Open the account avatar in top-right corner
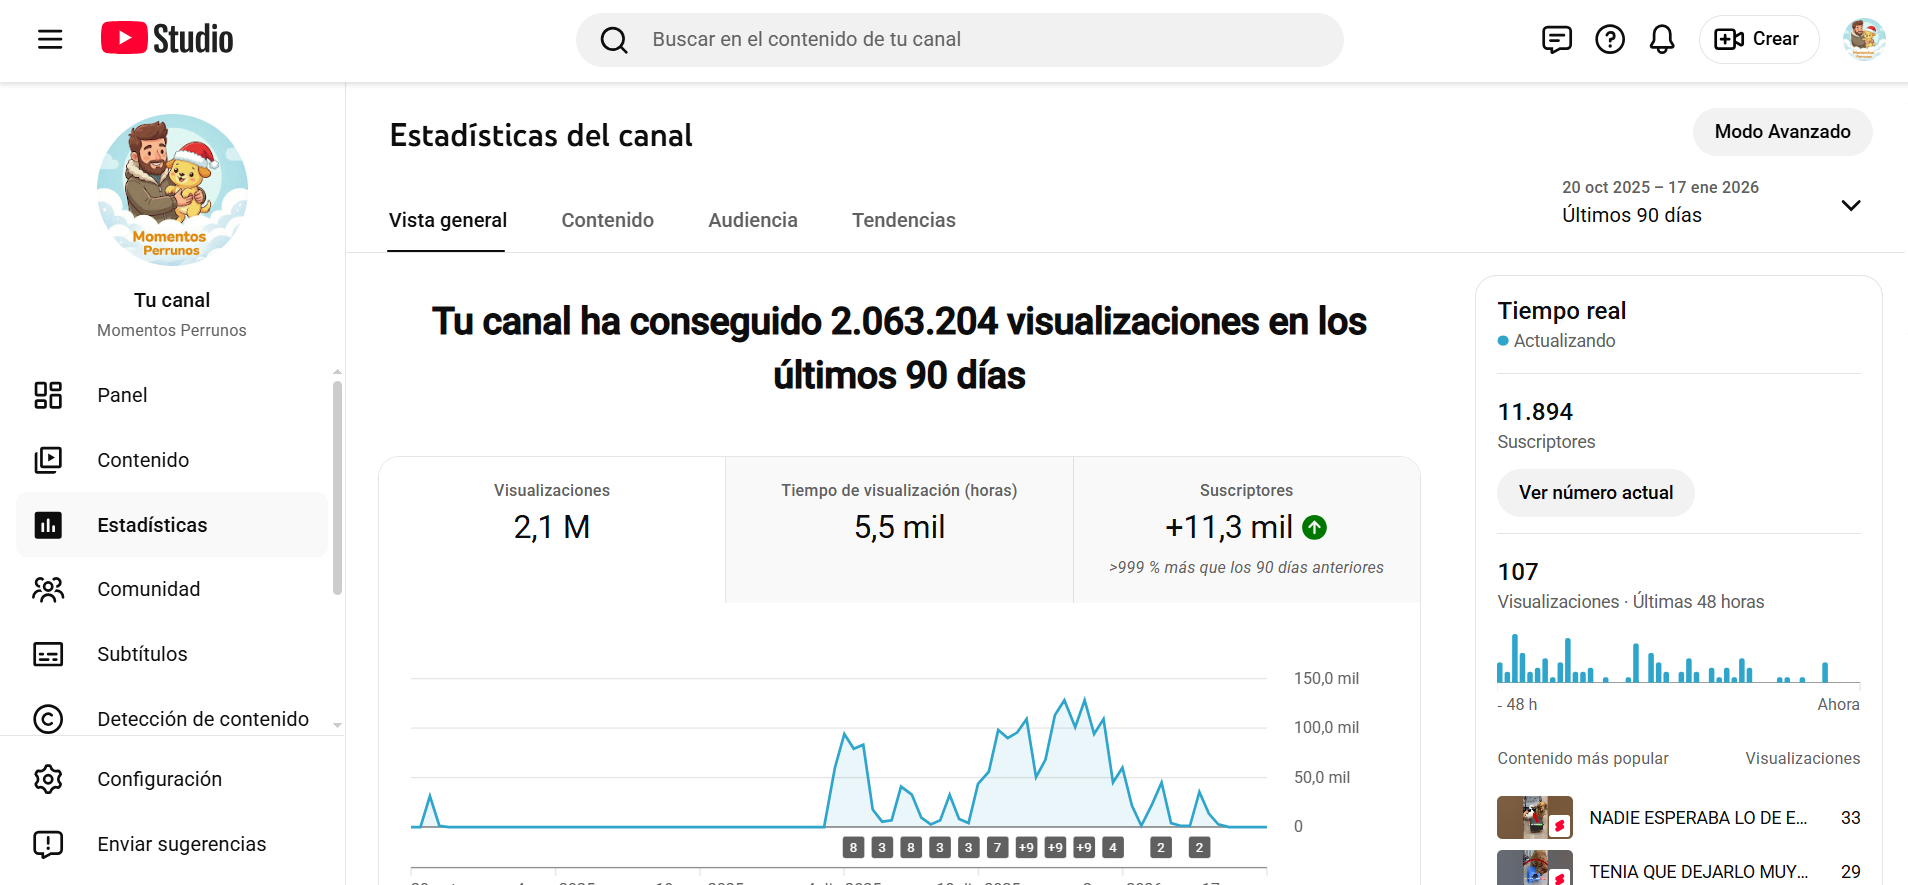The width and height of the screenshot is (1908, 885). click(1863, 39)
